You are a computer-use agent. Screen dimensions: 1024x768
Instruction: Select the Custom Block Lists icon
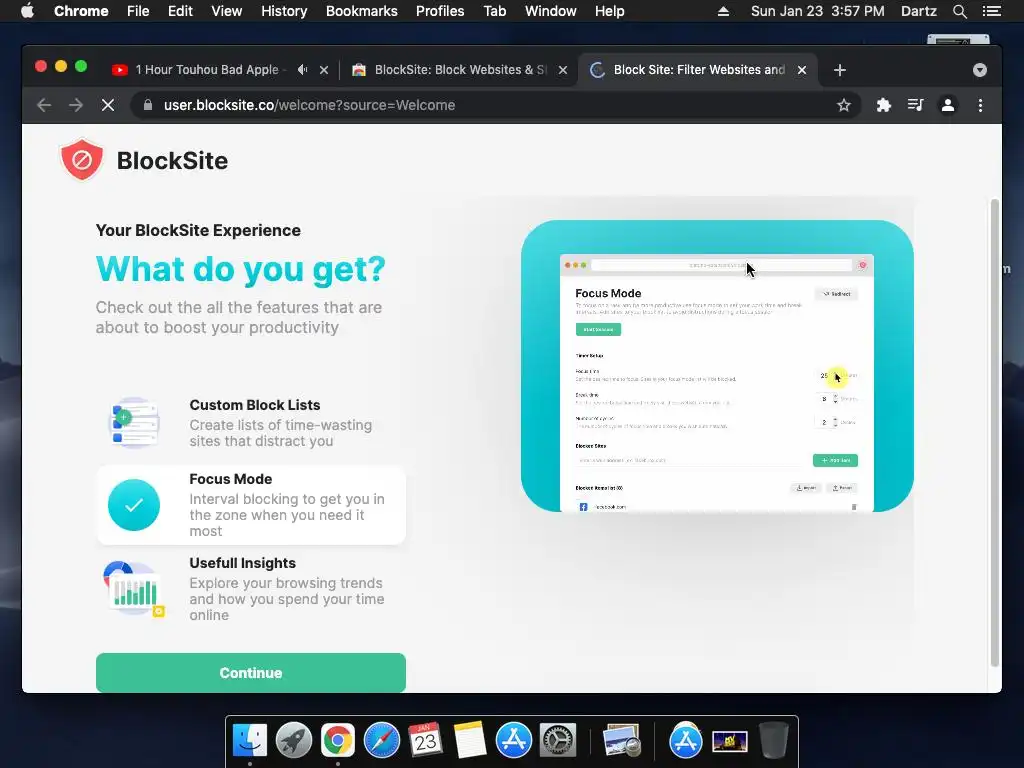coord(134,423)
